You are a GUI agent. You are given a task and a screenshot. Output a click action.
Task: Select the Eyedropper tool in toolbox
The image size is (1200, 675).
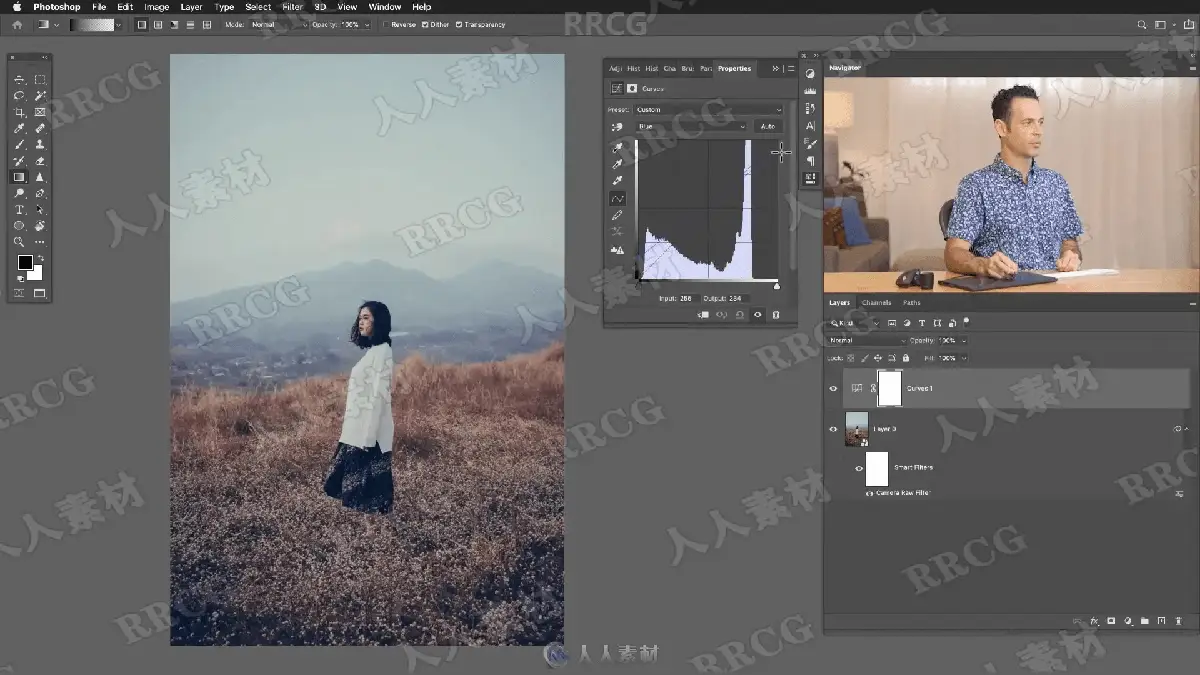19,128
